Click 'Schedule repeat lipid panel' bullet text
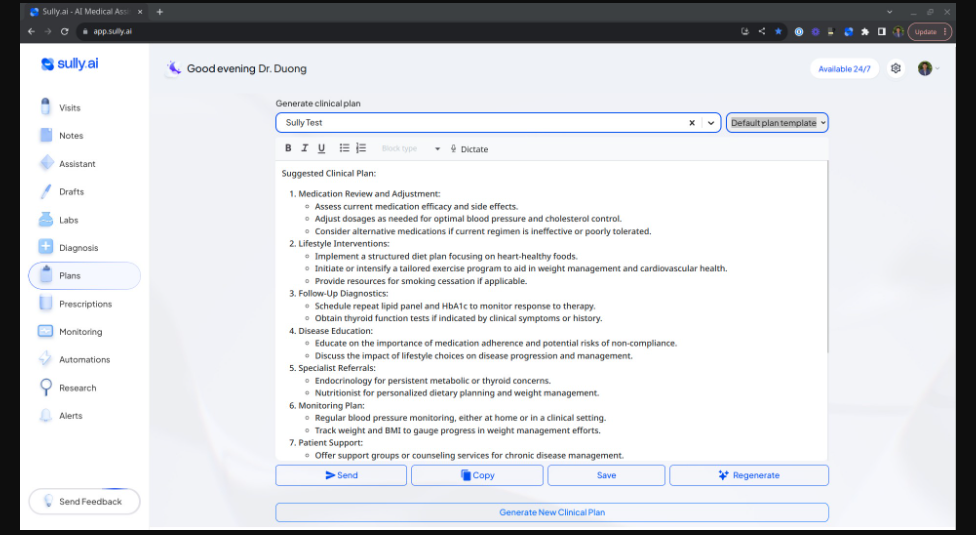The height and width of the screenshot is (535, 976). coord(455,305)
